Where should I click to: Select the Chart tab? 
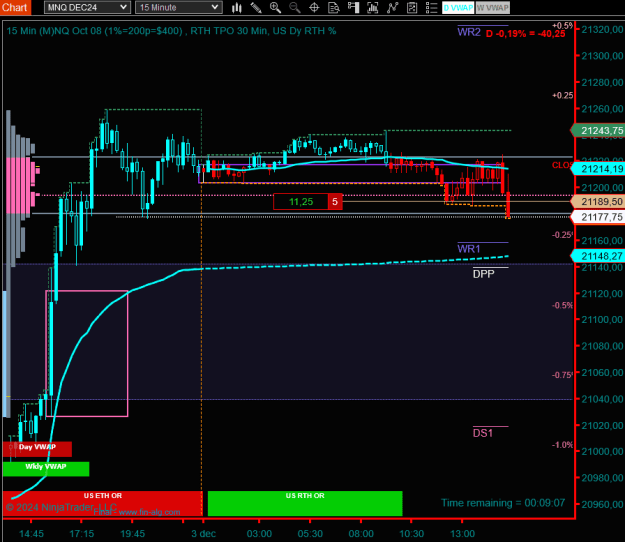(15, 7)
